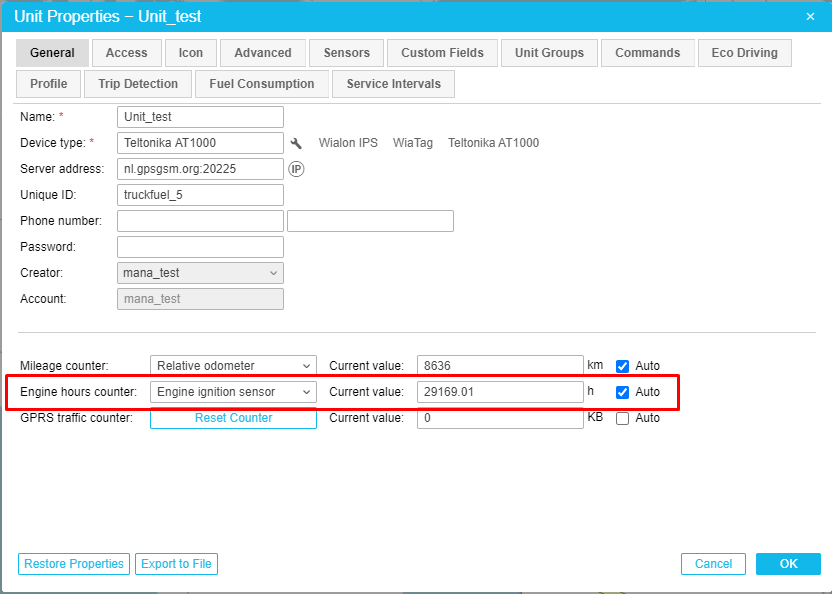Select the Wialon IPS device type link
Image resolution: width=832 pixels, height=594 pixels.
coord(348,143)
